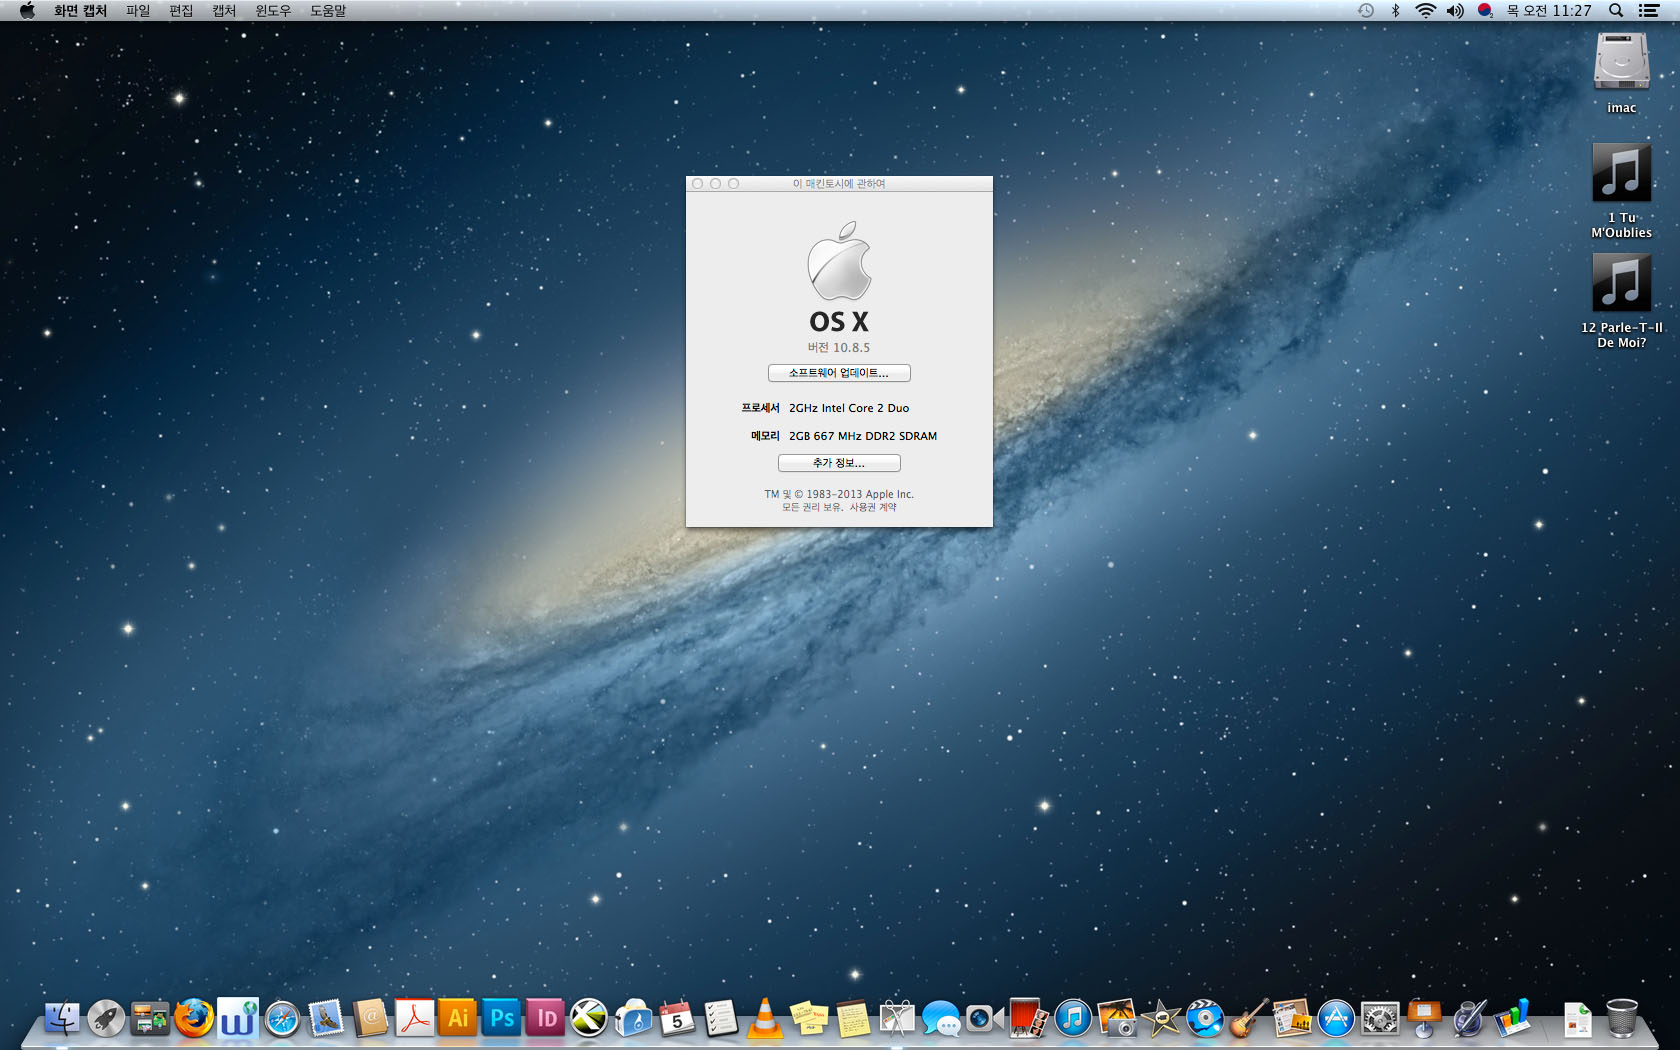This screenshot has width=1680, height=1050.
Task: Launch Photoshop from the dock
Action: [x=502, y=1018]
